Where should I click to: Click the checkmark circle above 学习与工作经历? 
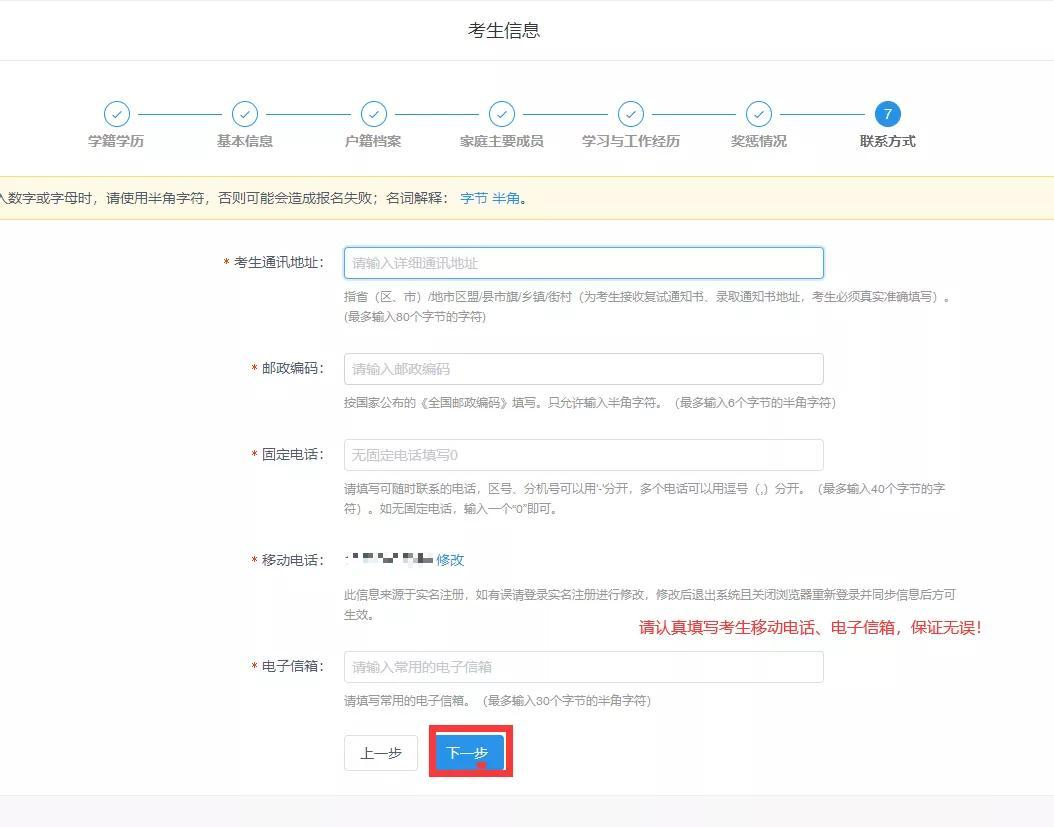tap(630, 115)
